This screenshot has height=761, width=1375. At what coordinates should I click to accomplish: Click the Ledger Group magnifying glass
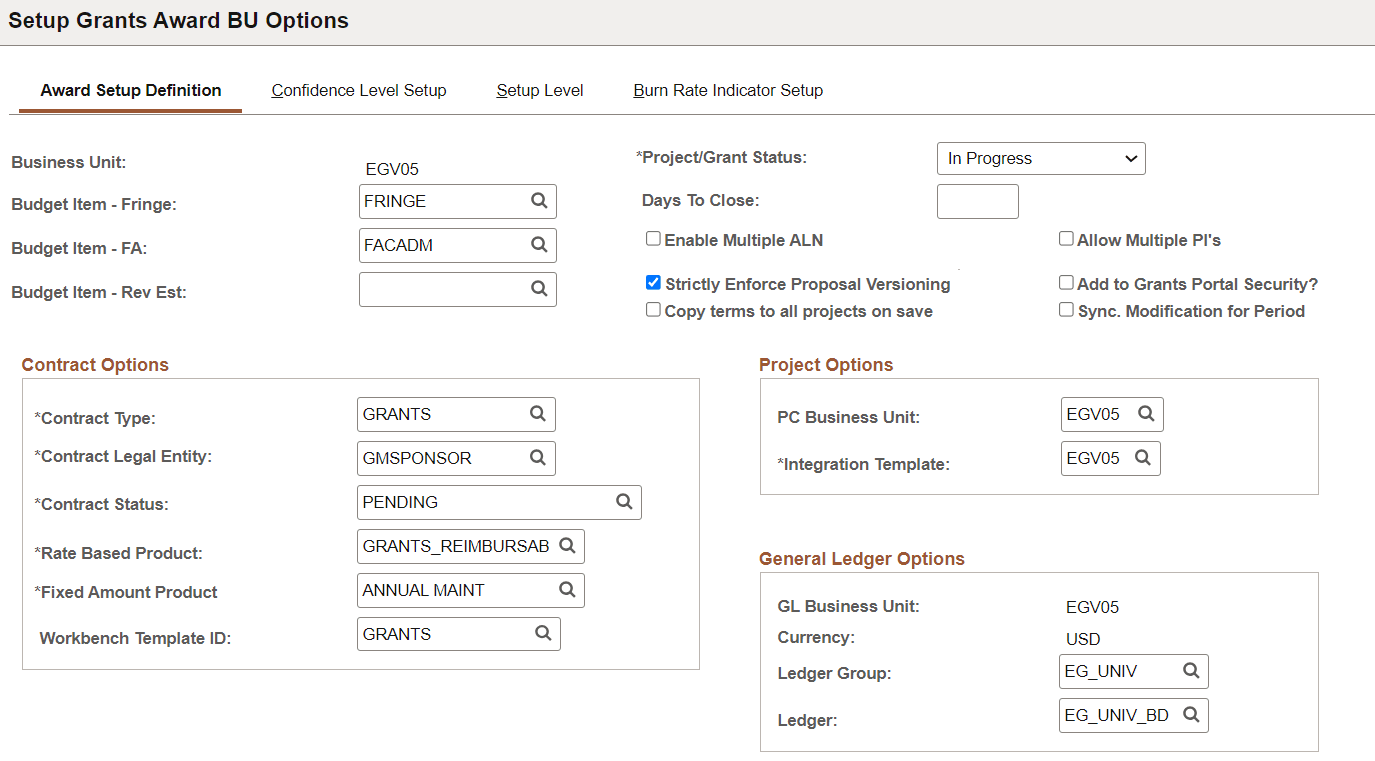tap(1191, 671)
